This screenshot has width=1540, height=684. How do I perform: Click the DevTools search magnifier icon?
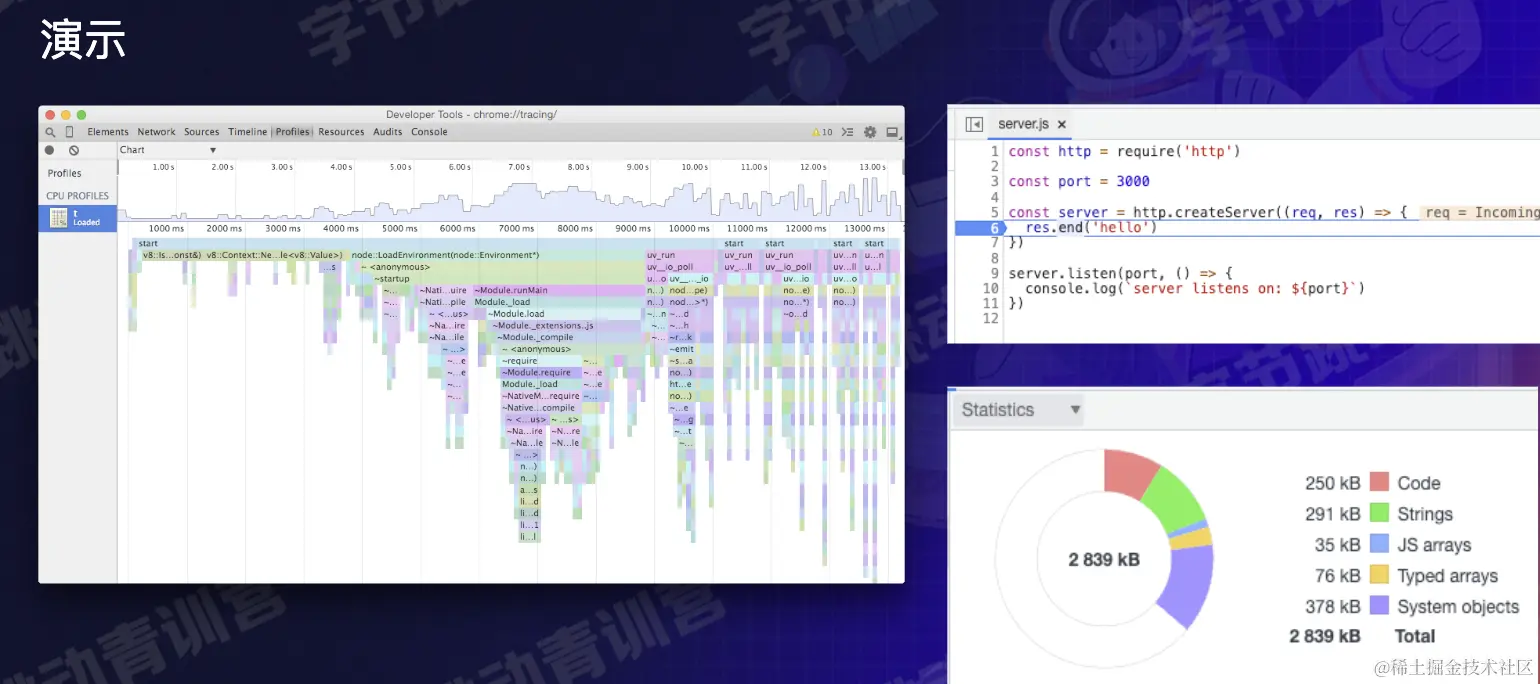[51, 132]
